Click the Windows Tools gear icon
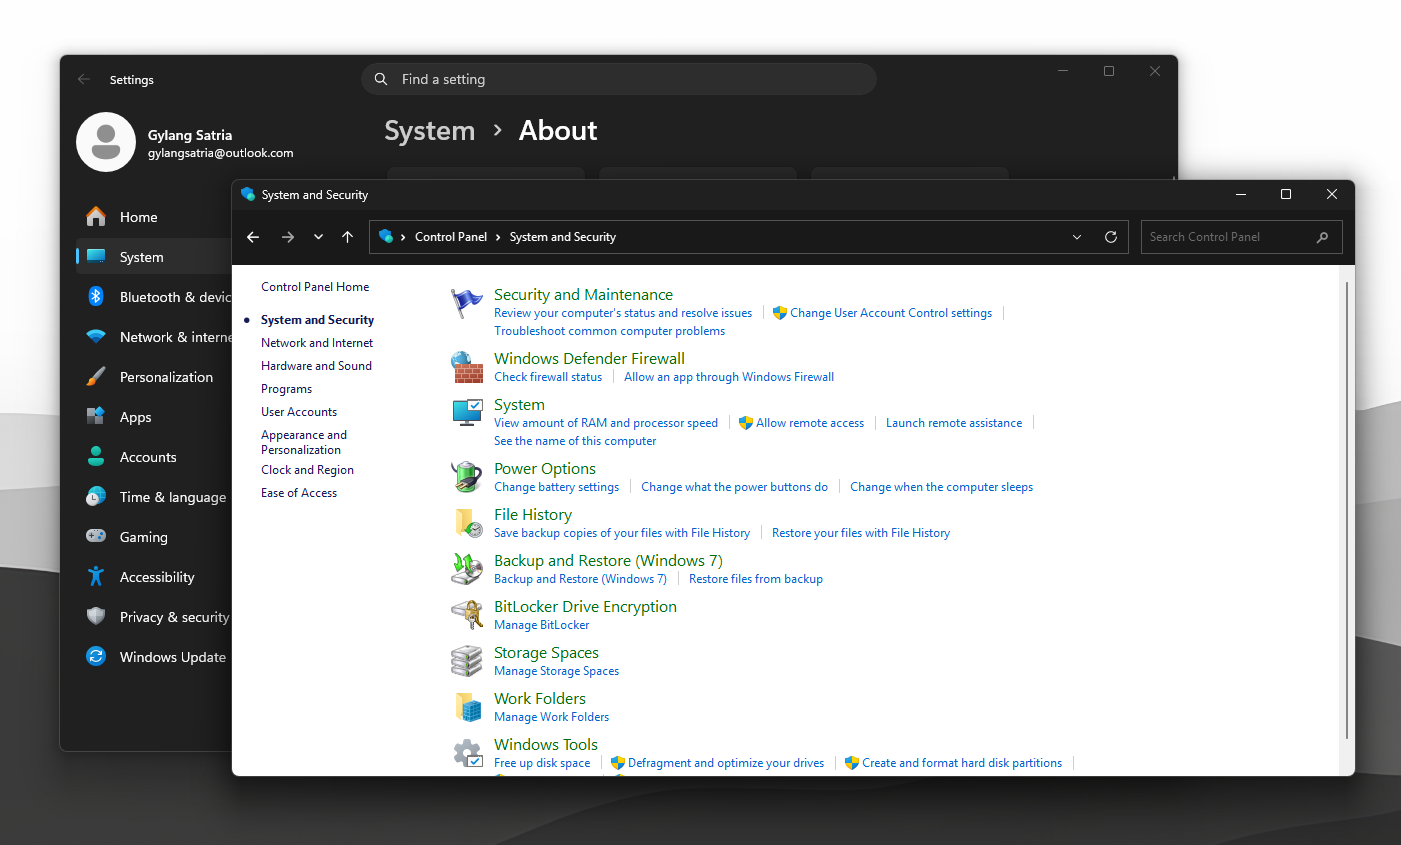Image resolution: width=1401 pixels, height=845 pixels. click(x=467, y=753)
